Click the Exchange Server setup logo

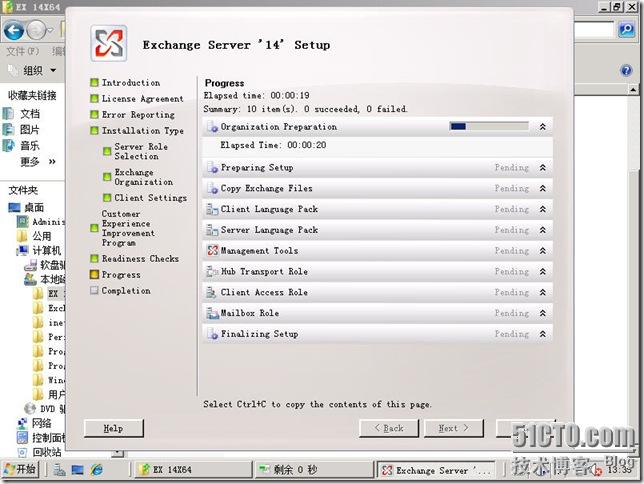(109, 44)
